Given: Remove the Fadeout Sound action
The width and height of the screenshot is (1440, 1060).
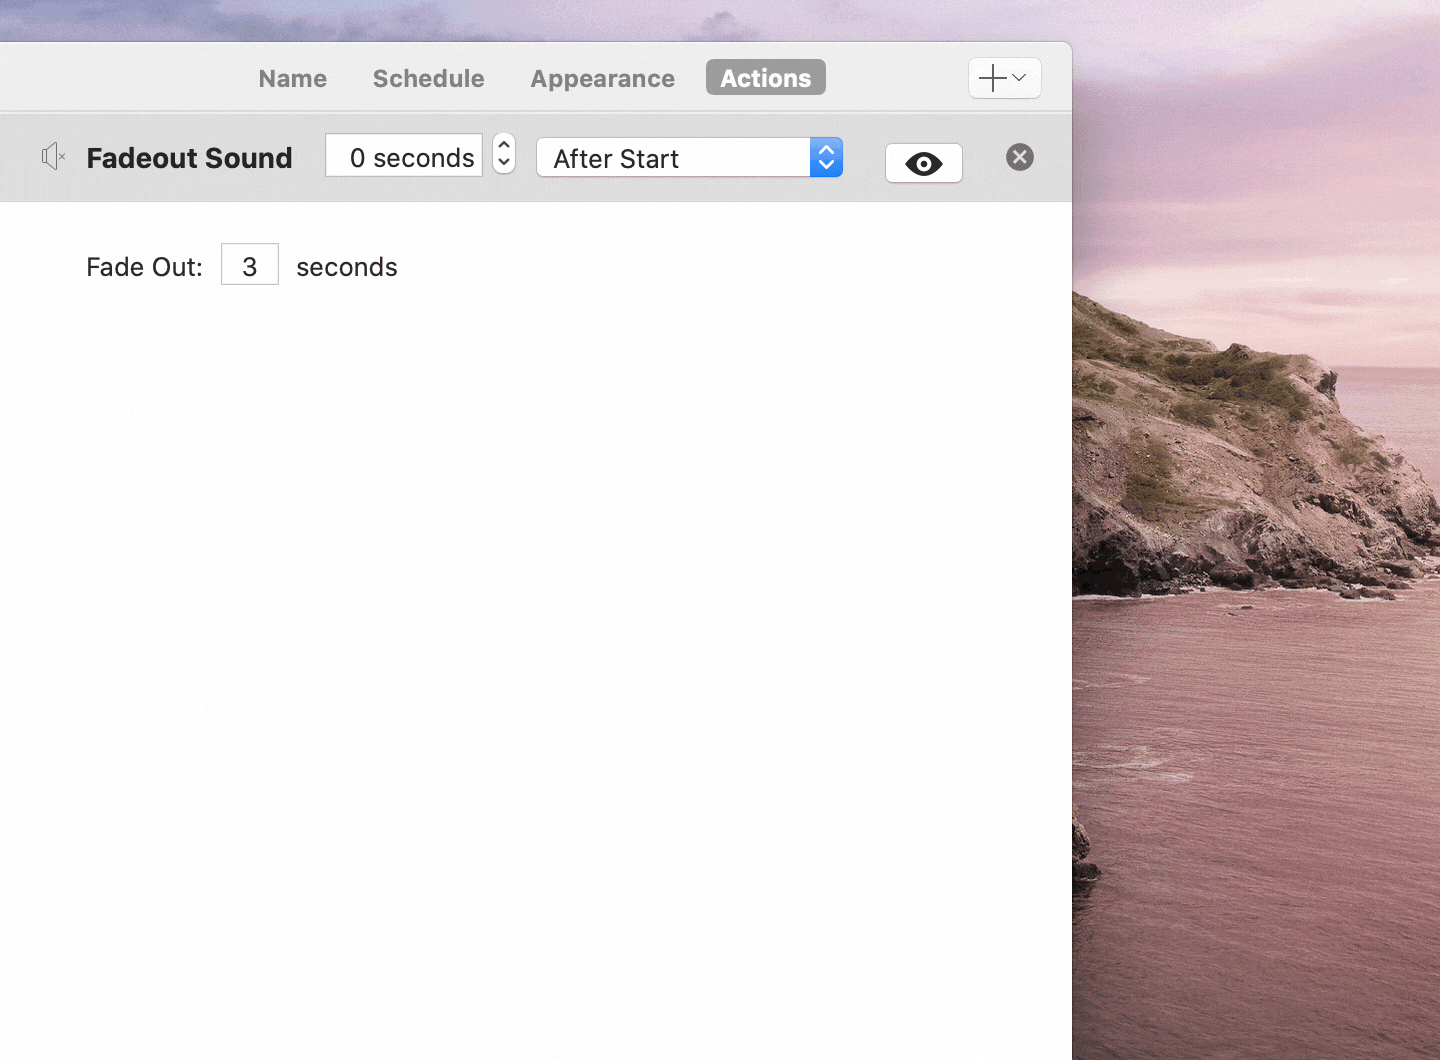Looking at the screenshot, I should click(1020, 157).
